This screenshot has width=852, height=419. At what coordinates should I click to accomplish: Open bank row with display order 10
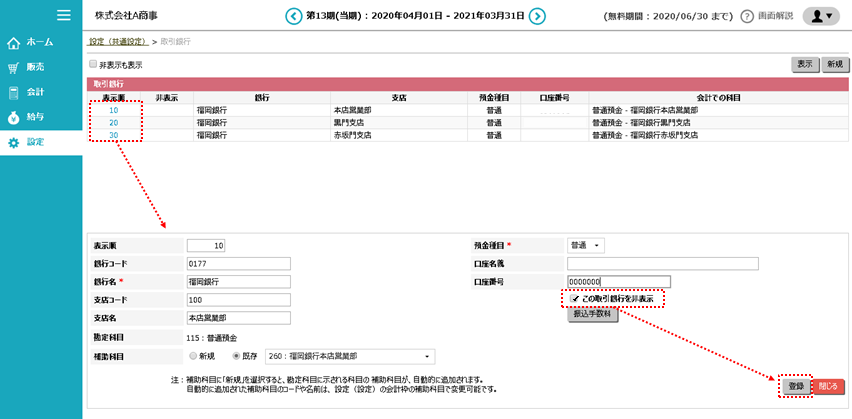114,110
